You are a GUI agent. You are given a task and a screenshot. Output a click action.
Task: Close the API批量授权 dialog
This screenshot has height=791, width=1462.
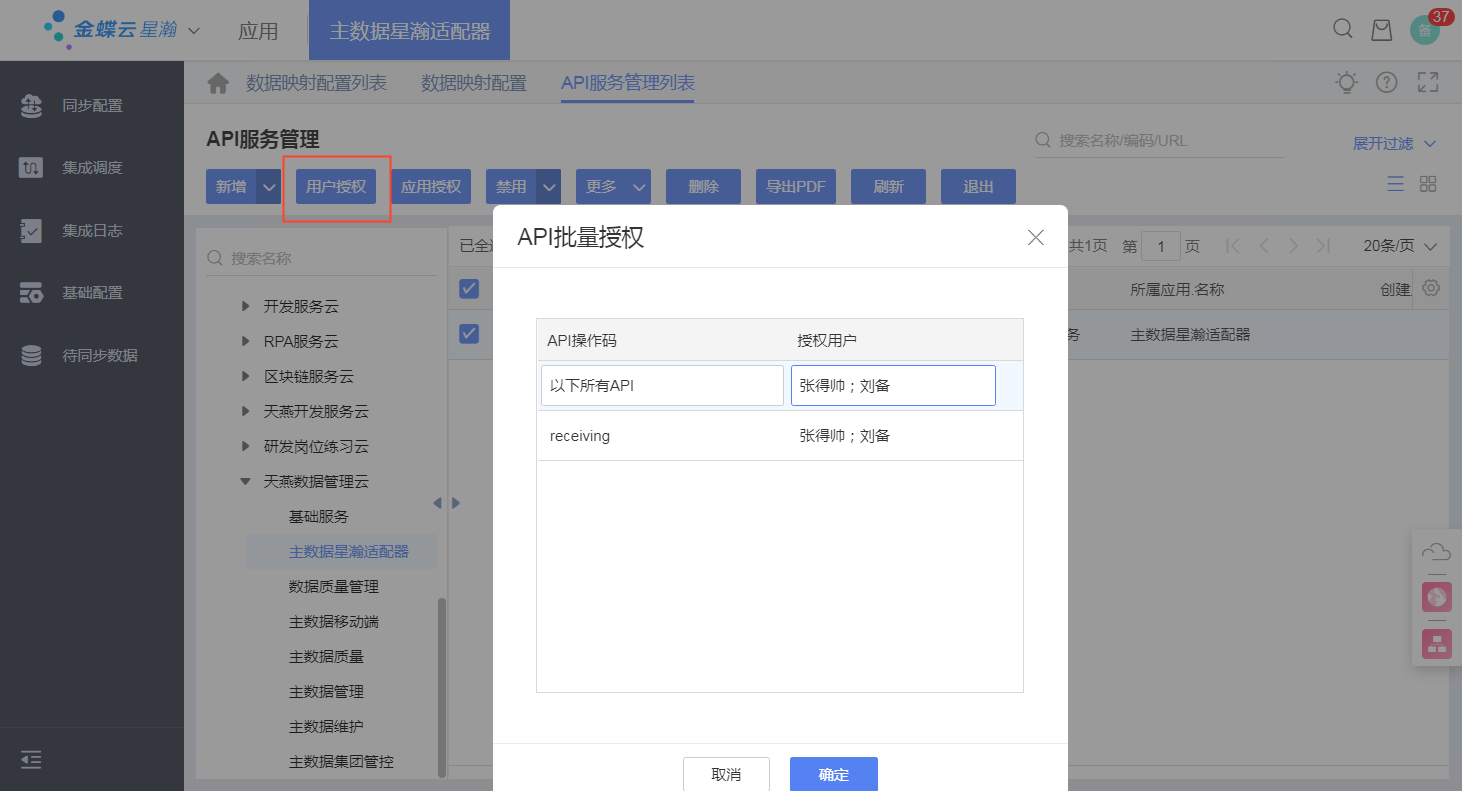[1036, 237]
